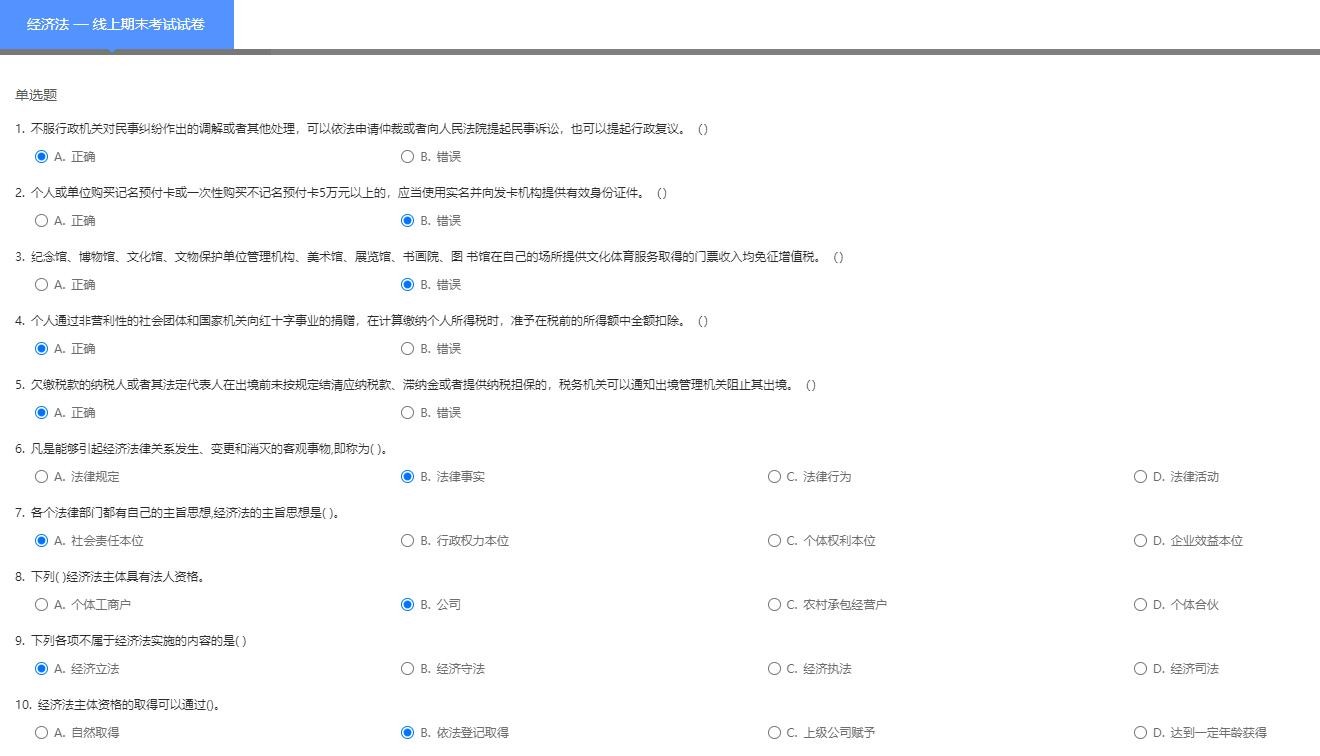The height and width of the screenshot is (756, 1320).
Task: Mark answer B. 经济守法
Action: pos(407,669)
